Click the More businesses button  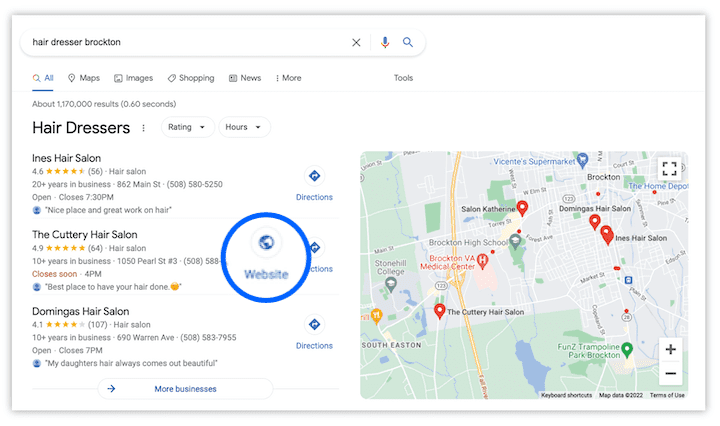coord(185,389)
